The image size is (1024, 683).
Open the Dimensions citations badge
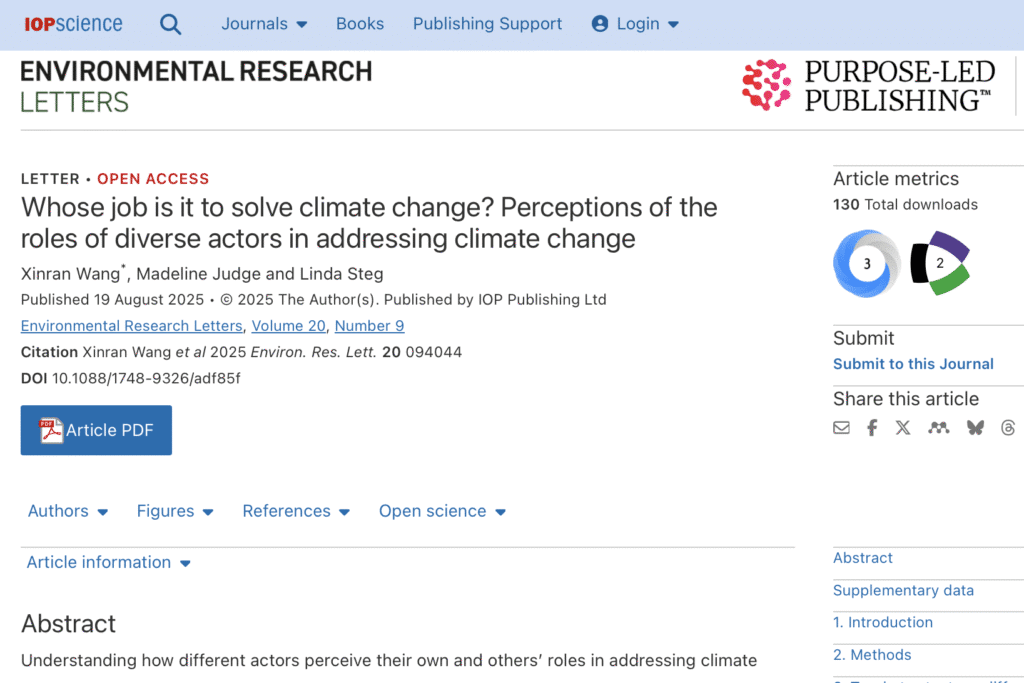[867, 263]
